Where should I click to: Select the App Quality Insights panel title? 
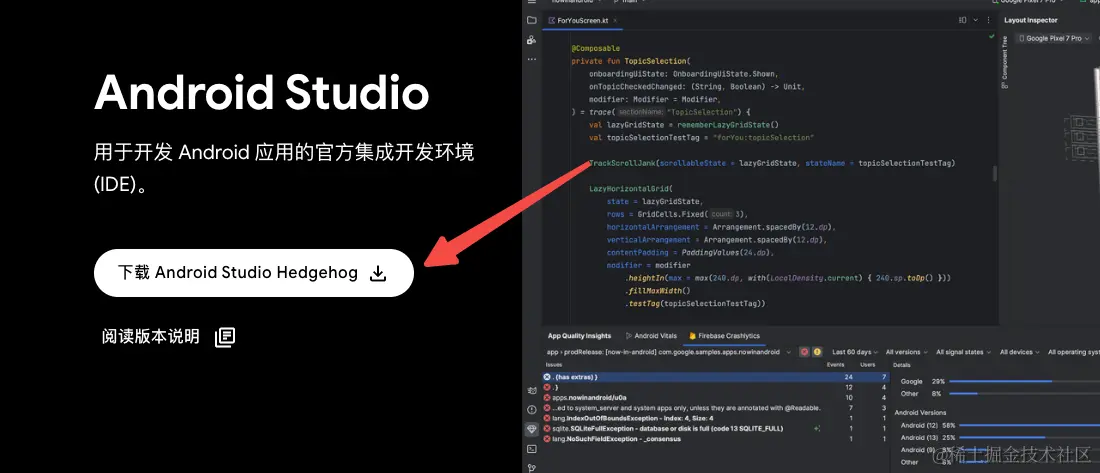point(579,336)
